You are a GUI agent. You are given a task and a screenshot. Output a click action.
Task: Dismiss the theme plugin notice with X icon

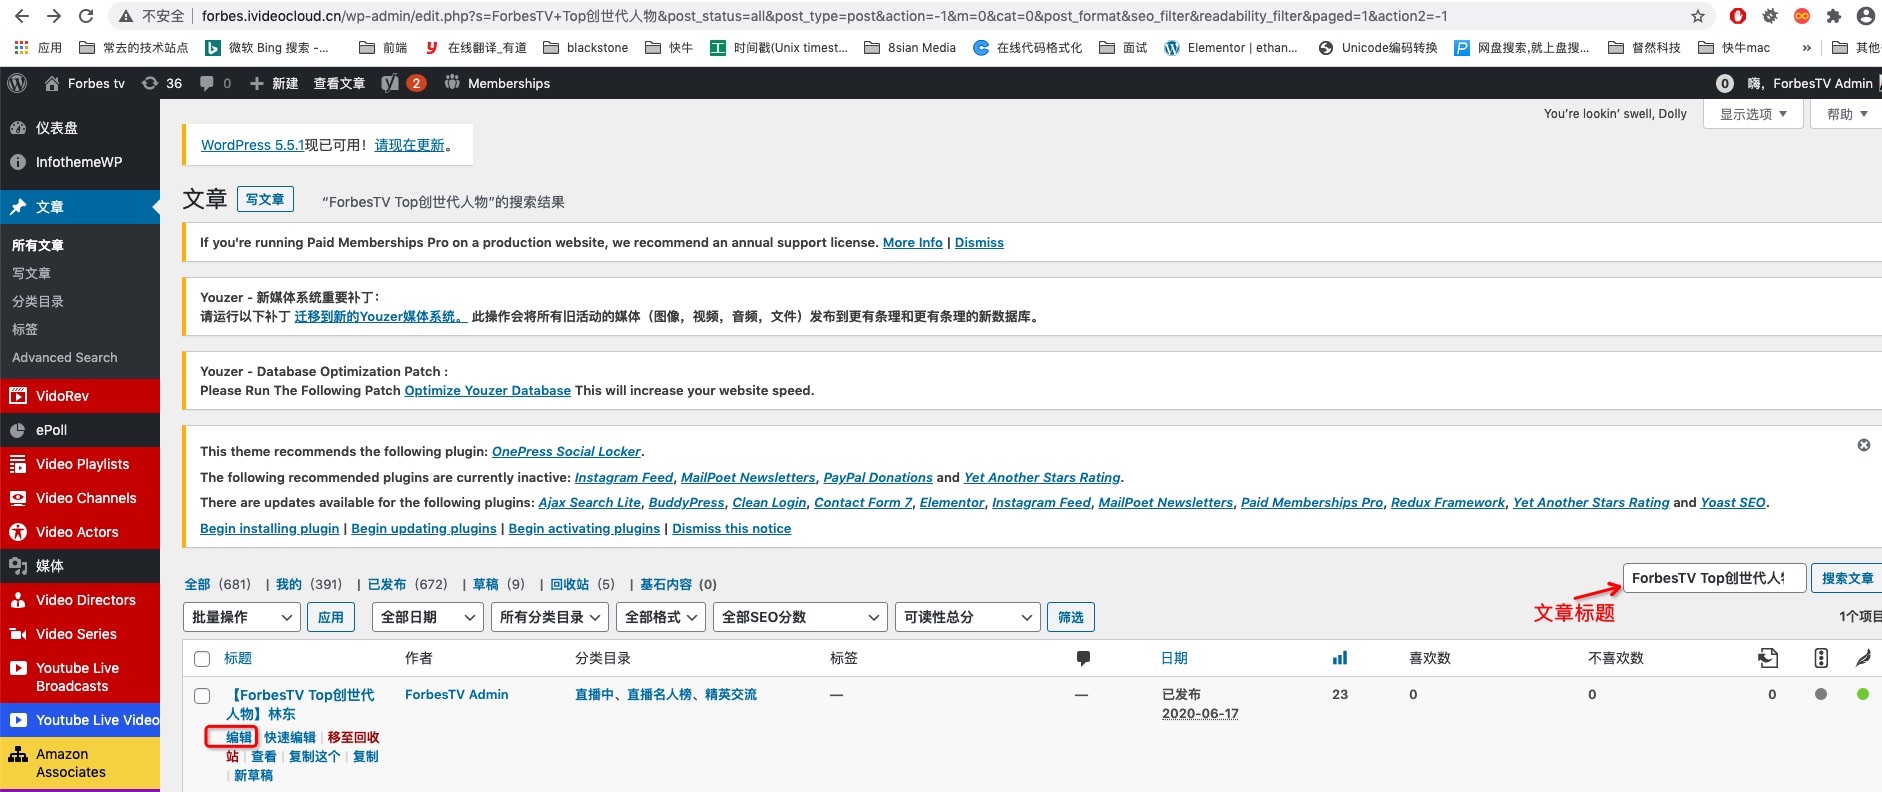point(1863,445)
